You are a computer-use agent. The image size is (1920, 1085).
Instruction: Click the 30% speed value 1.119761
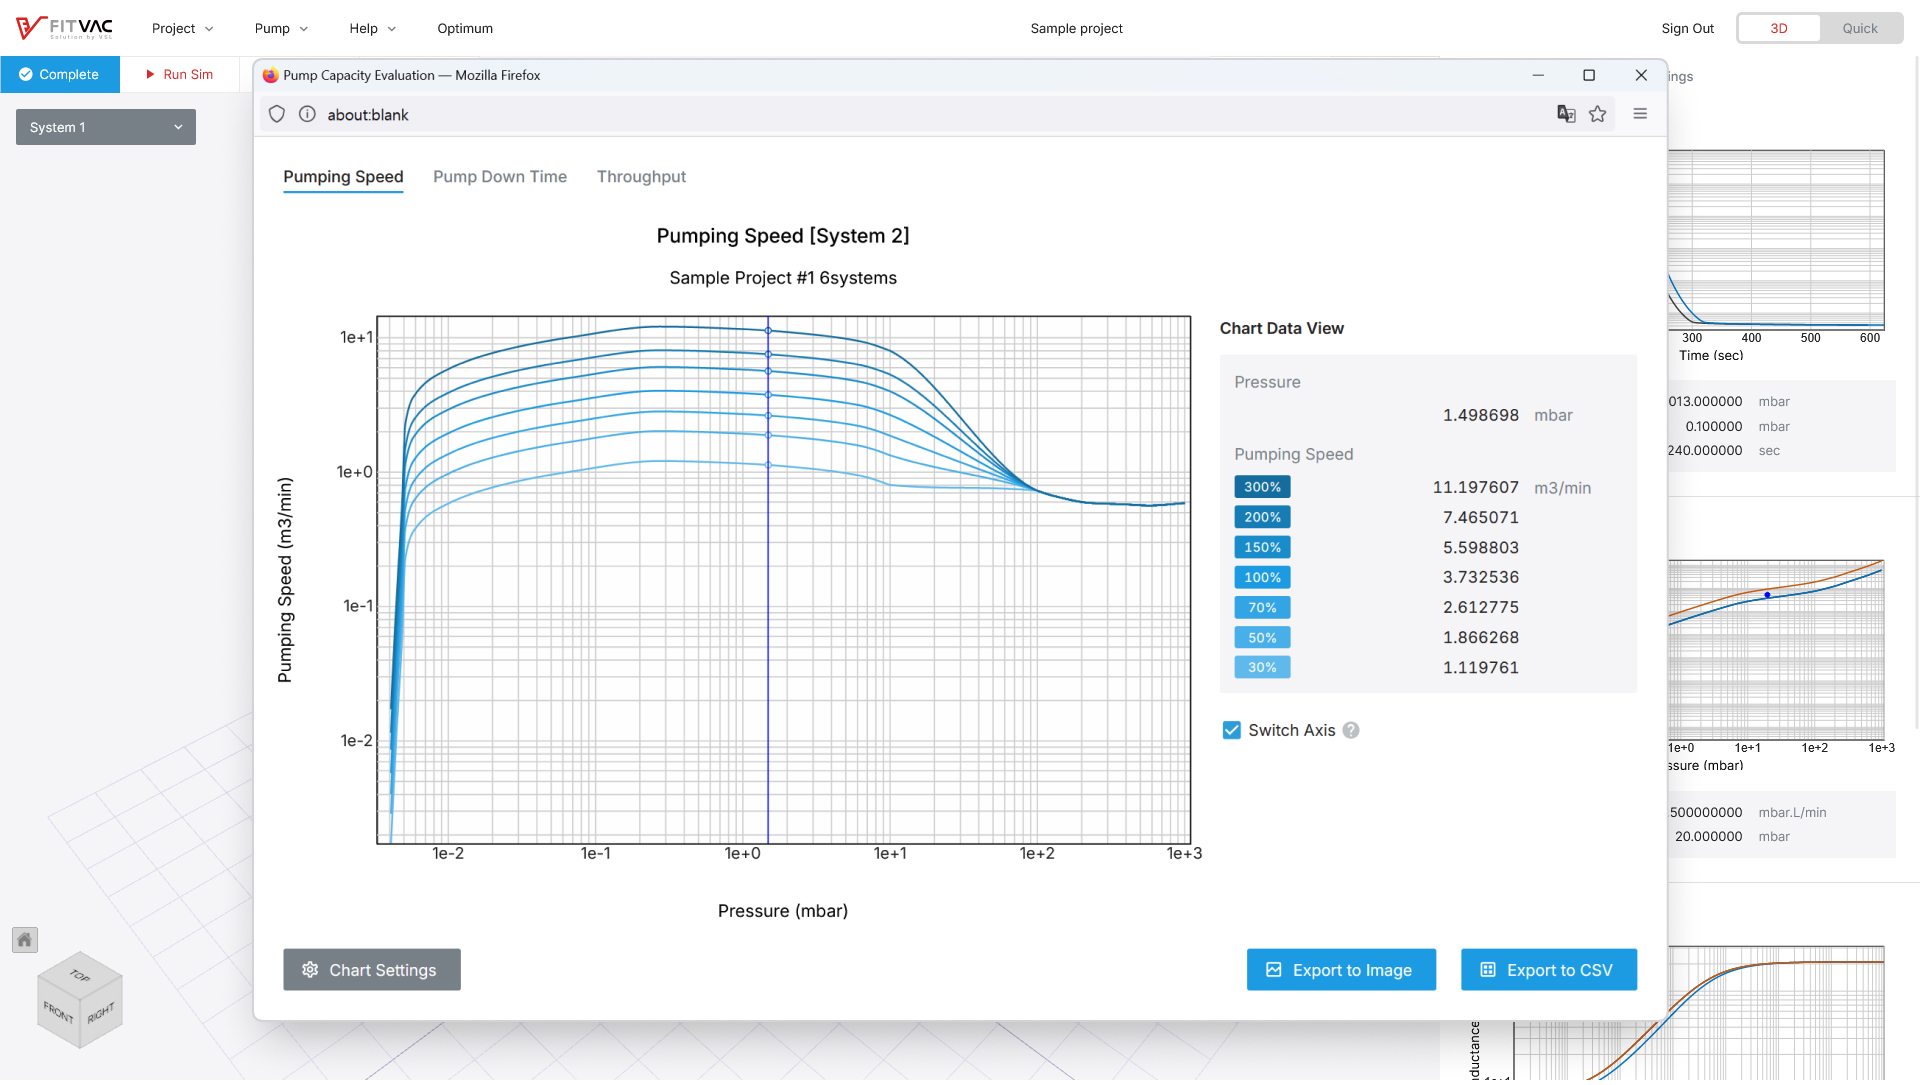(x=1480, y=667)
